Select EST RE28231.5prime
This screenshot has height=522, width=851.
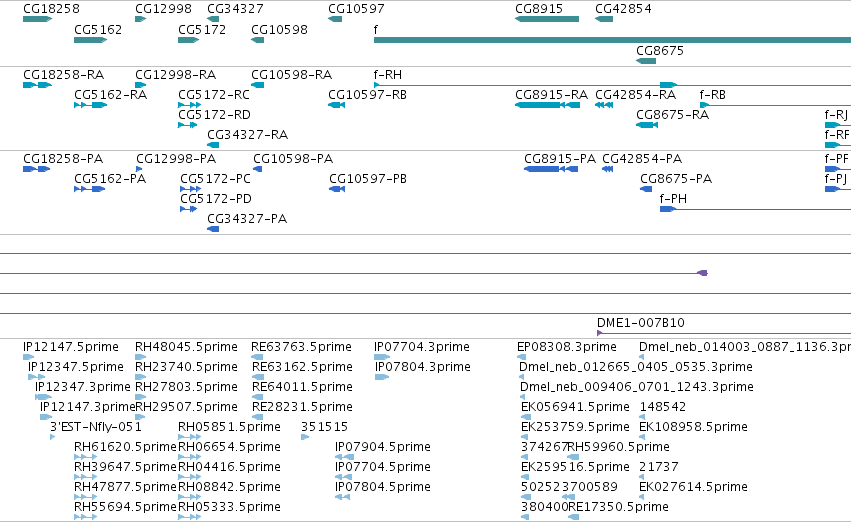point(302,406)
